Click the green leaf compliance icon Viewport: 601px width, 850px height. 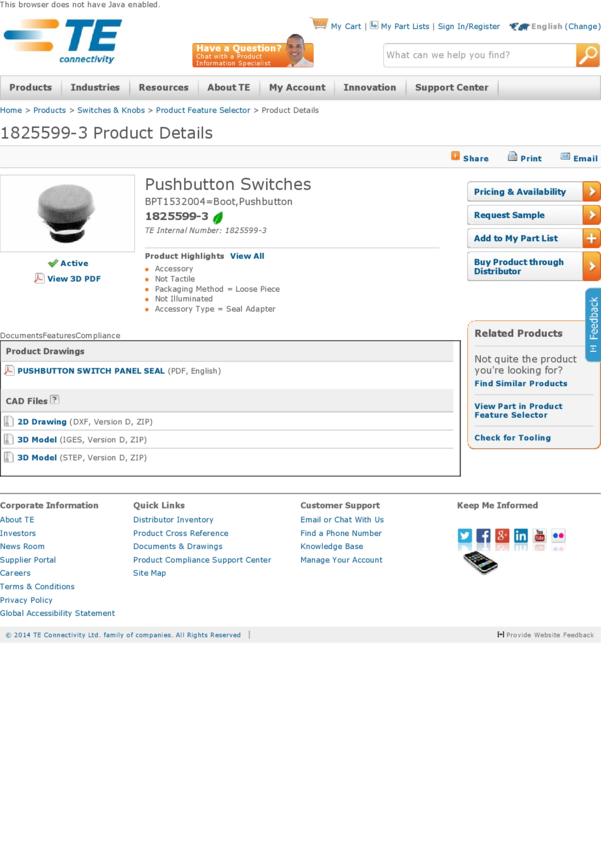click(x=218, y=217)
